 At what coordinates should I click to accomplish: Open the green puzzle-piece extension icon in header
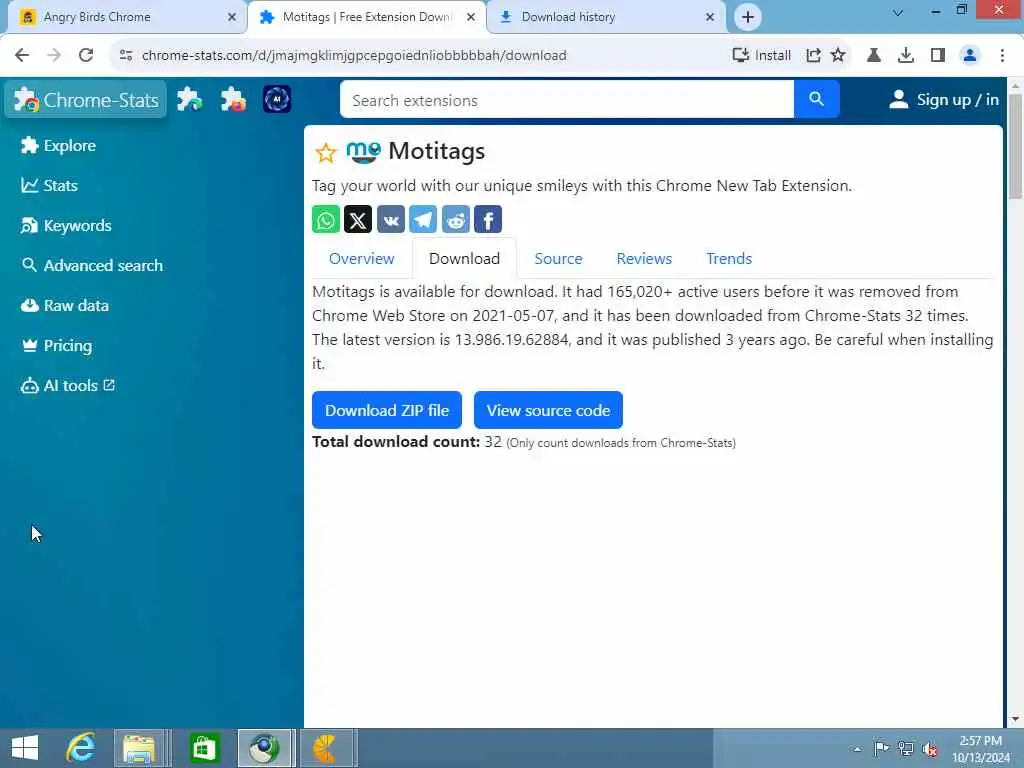tap(189, 99)
